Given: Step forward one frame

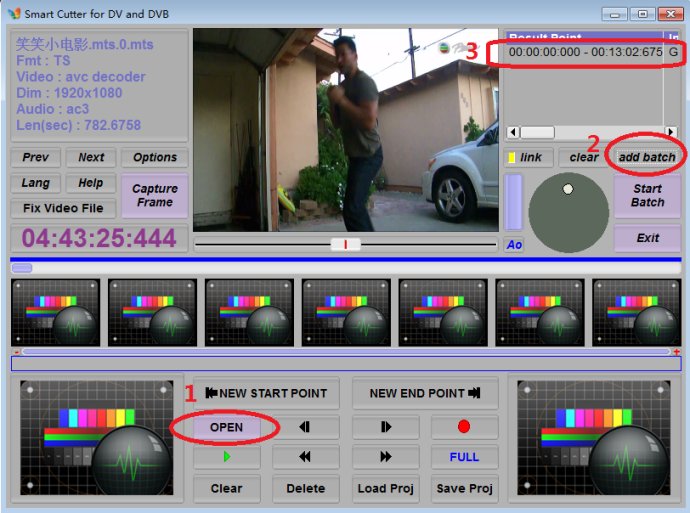Looking at the screenshot, I should click(x=385, y=427).
